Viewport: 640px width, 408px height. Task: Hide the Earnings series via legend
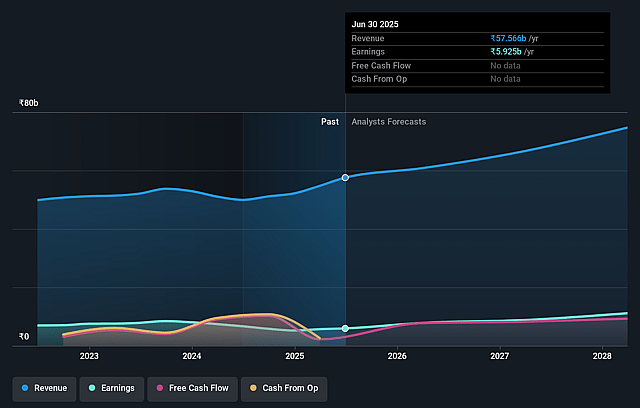[x=112, y=387]
